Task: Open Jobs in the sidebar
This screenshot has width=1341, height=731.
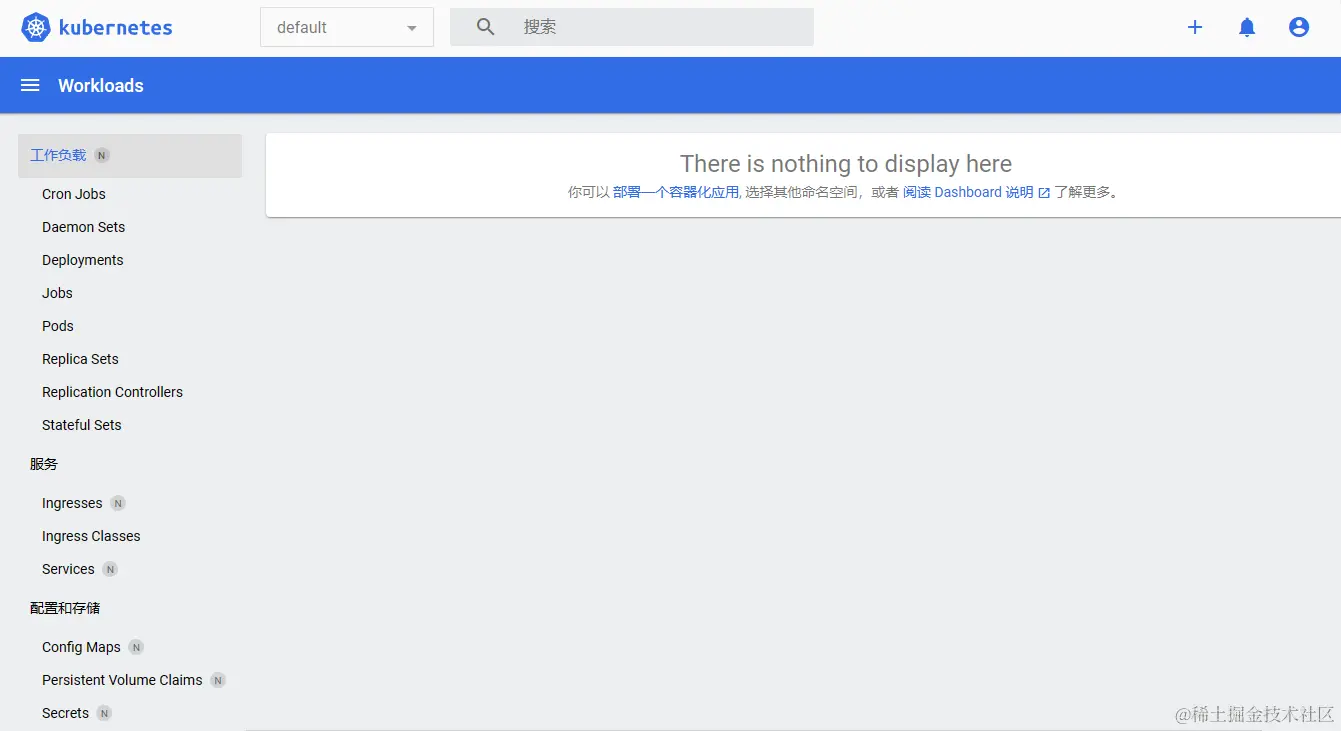Action: click(x=57, y=293)
